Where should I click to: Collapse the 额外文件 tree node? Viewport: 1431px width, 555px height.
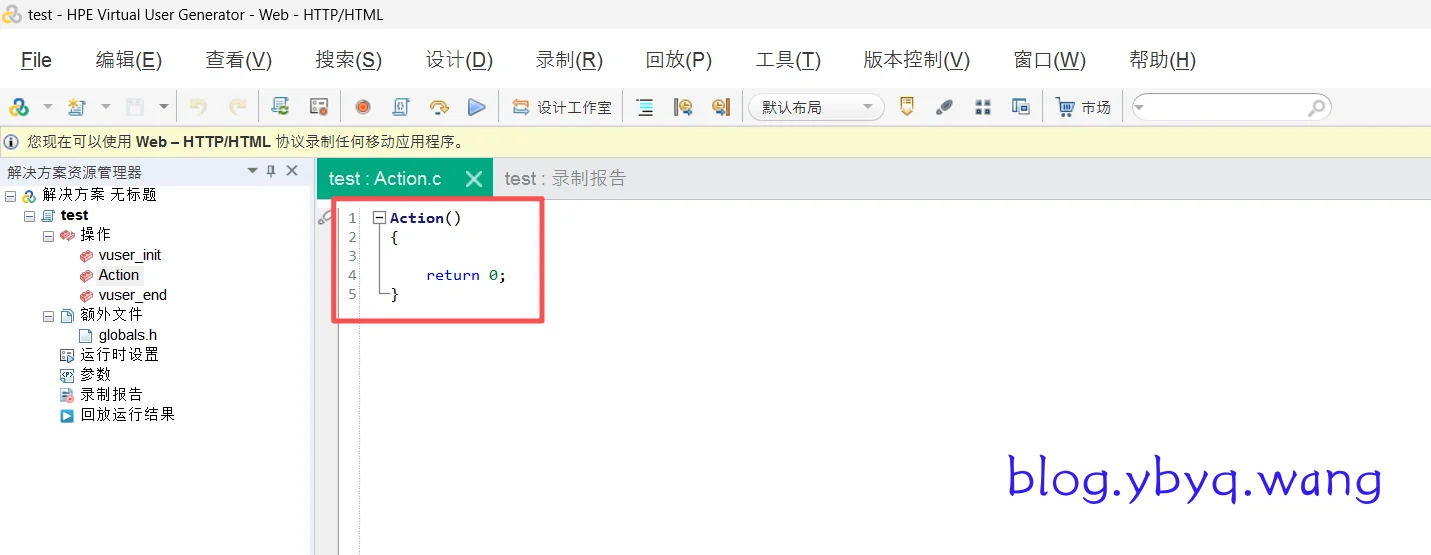click(x=49, y=316)
